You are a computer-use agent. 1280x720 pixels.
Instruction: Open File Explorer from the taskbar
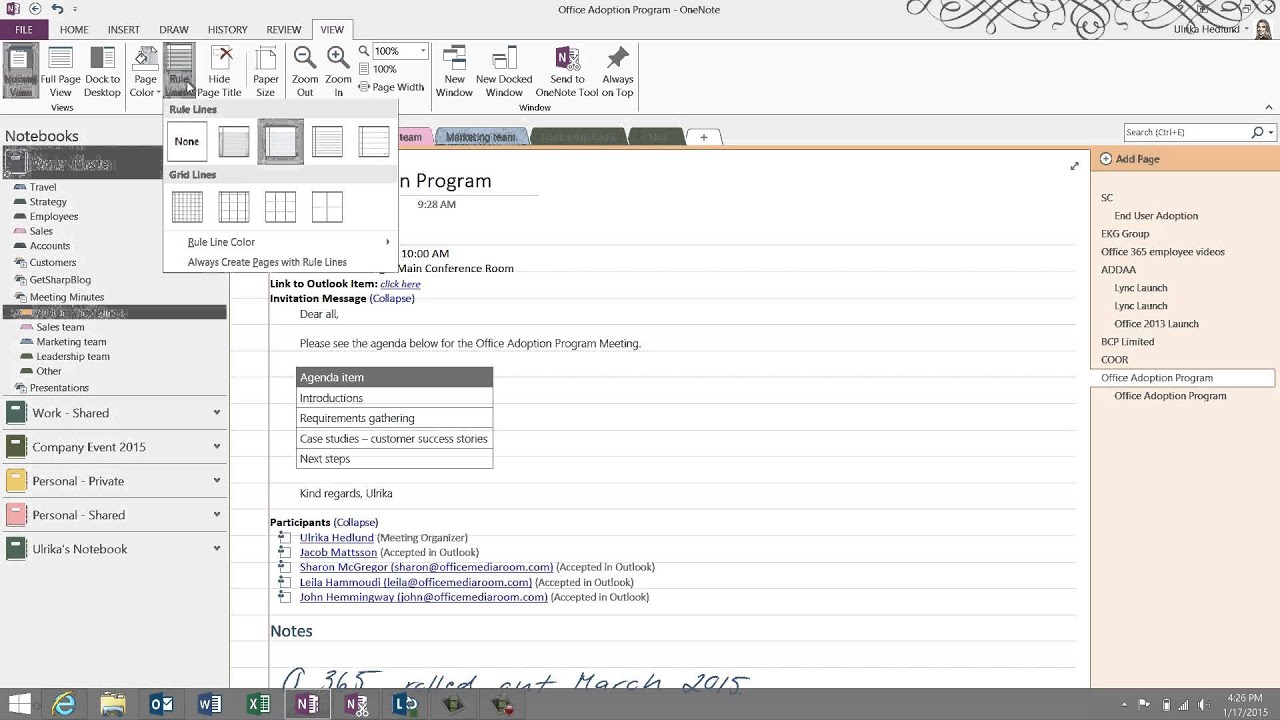pyautogui.click(x=113, y=705)
